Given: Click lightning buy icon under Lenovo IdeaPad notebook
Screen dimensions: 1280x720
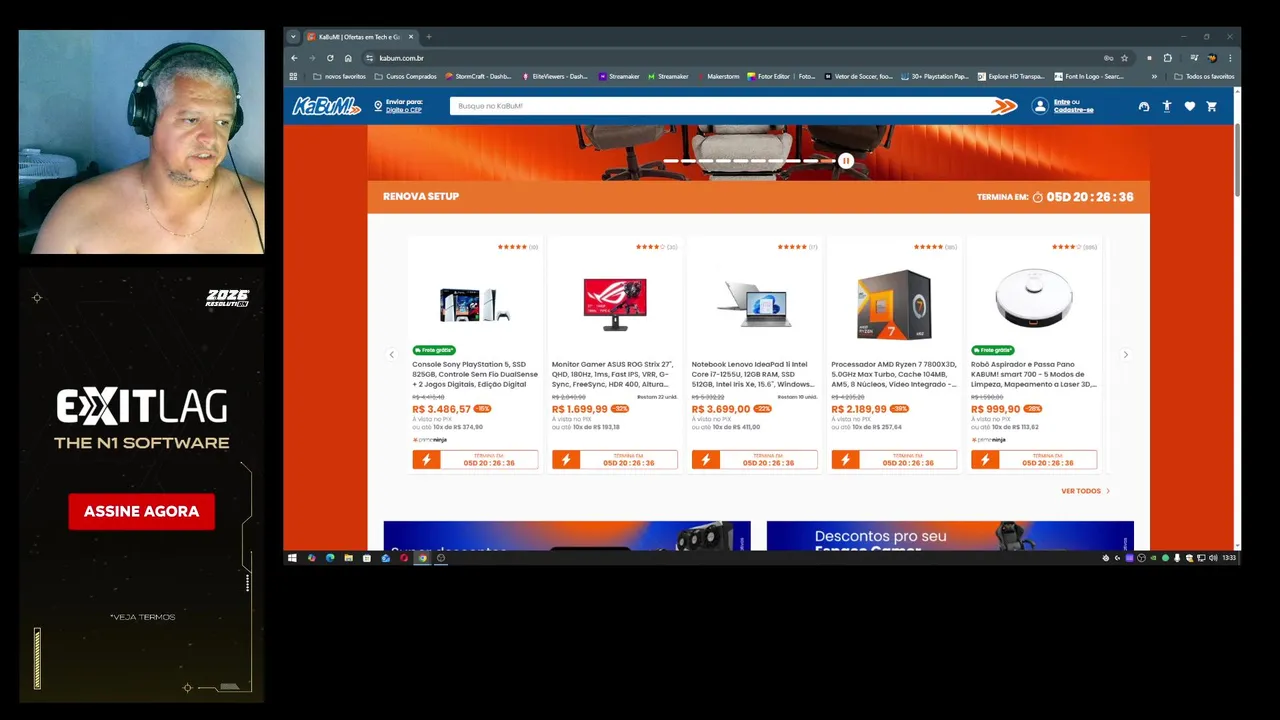Looking at the screenshot, I should tap(705, 460).
